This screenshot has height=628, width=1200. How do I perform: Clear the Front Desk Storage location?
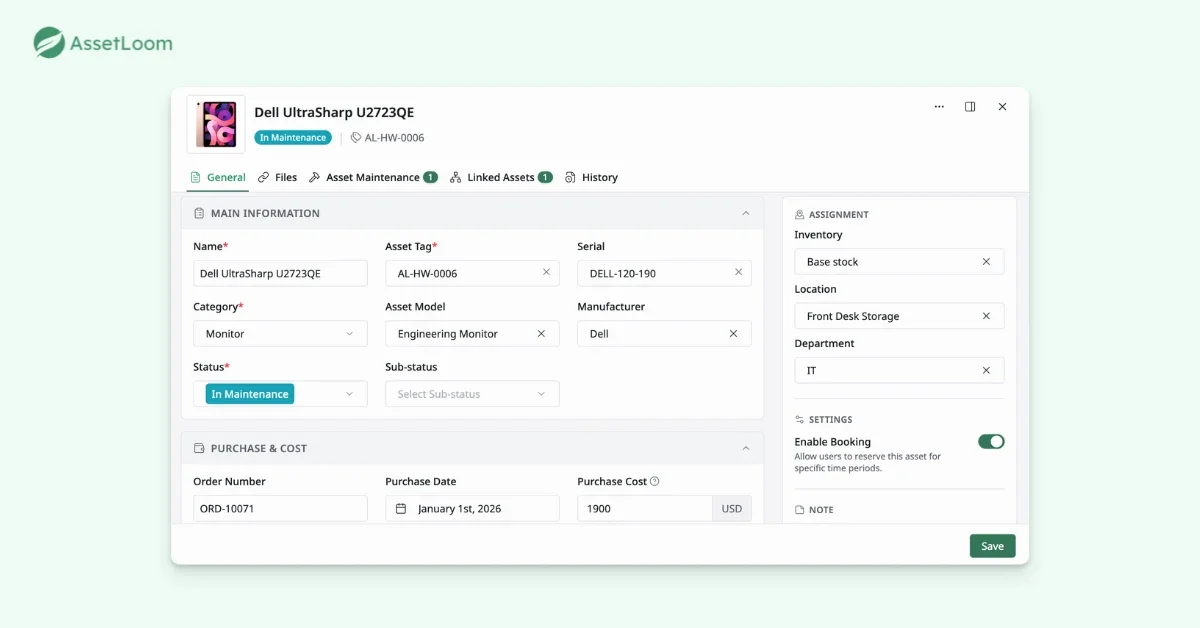pos(986,316)
